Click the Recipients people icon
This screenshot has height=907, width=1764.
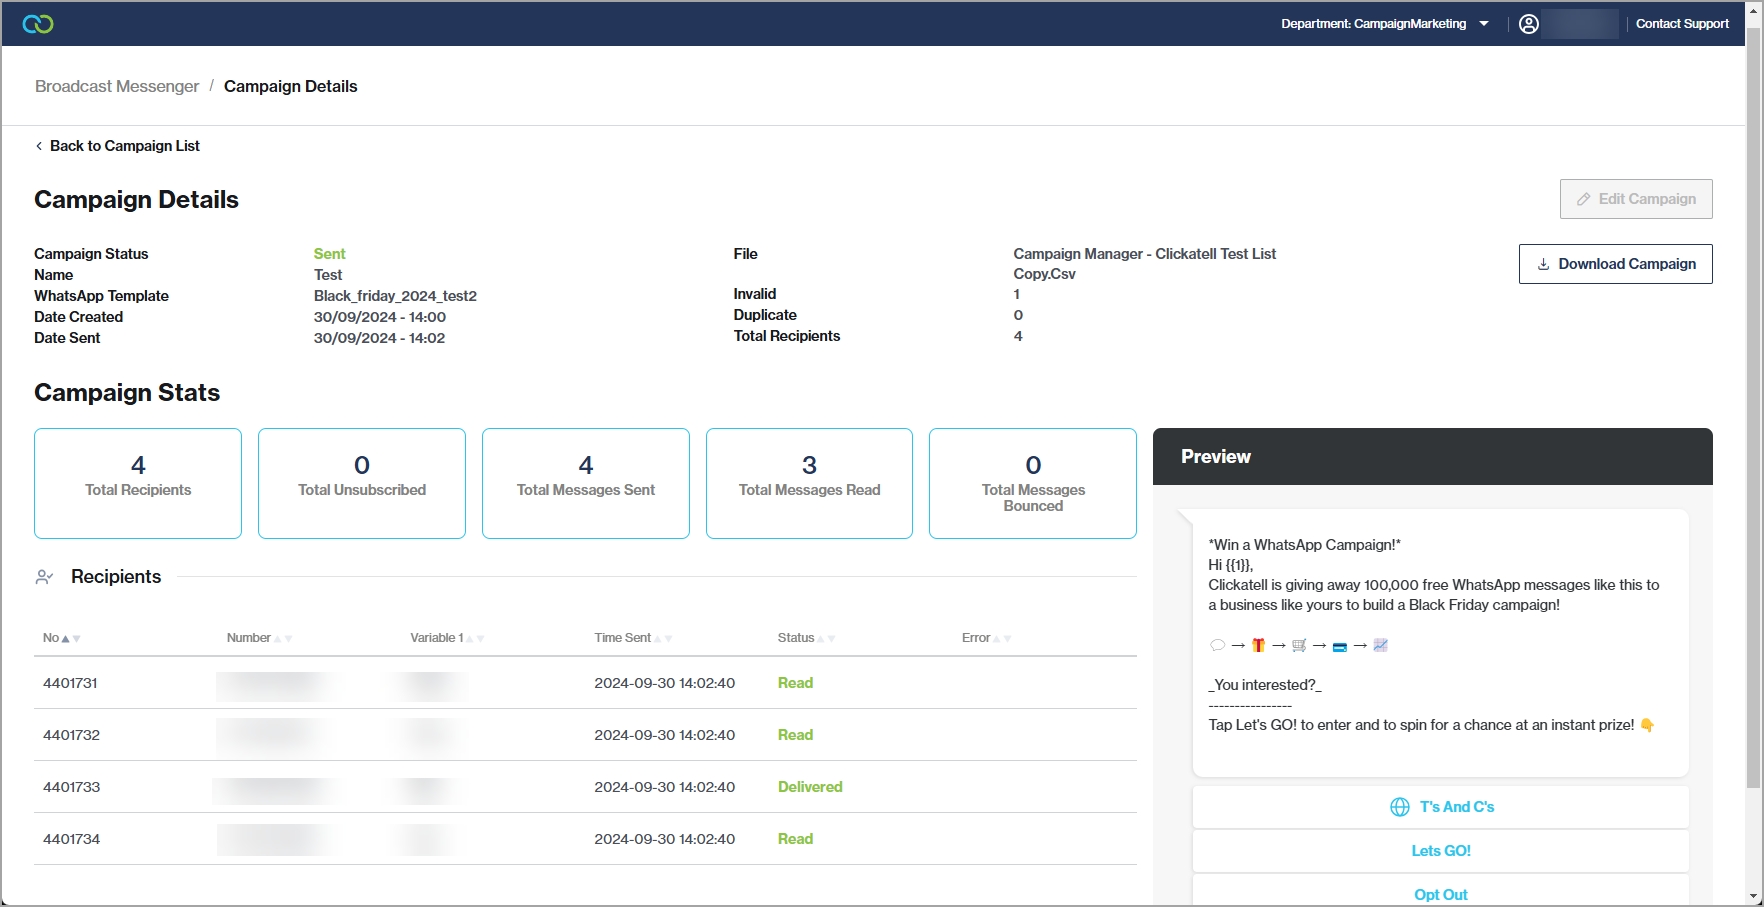coord(44,577)
